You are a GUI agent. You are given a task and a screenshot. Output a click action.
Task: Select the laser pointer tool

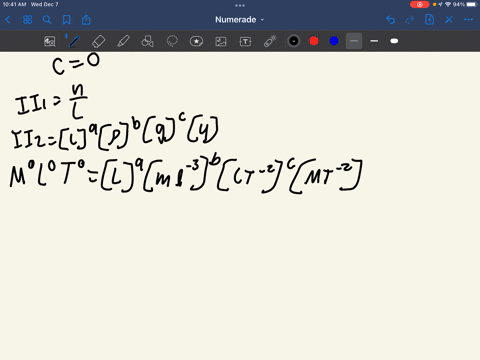(270, 41)
